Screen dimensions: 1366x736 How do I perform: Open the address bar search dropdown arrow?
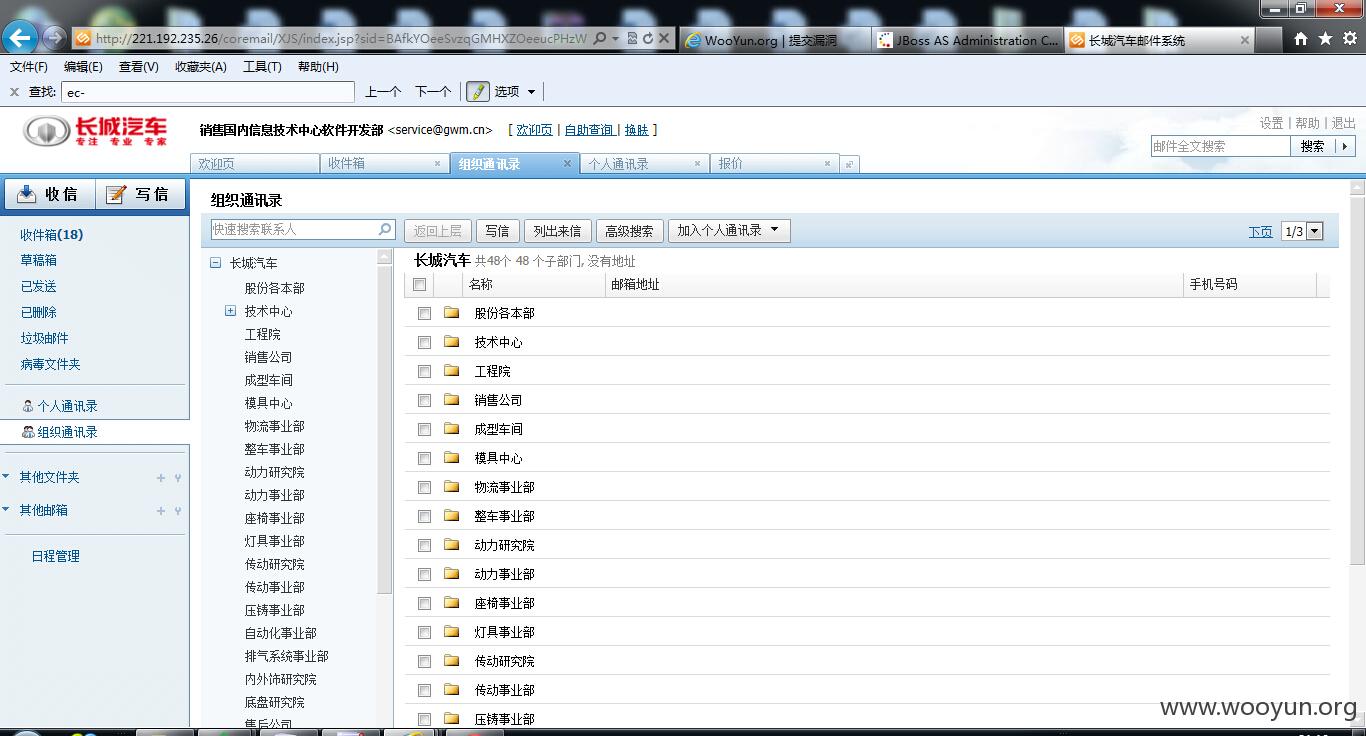pyautogui.click(x=615, y=38)
